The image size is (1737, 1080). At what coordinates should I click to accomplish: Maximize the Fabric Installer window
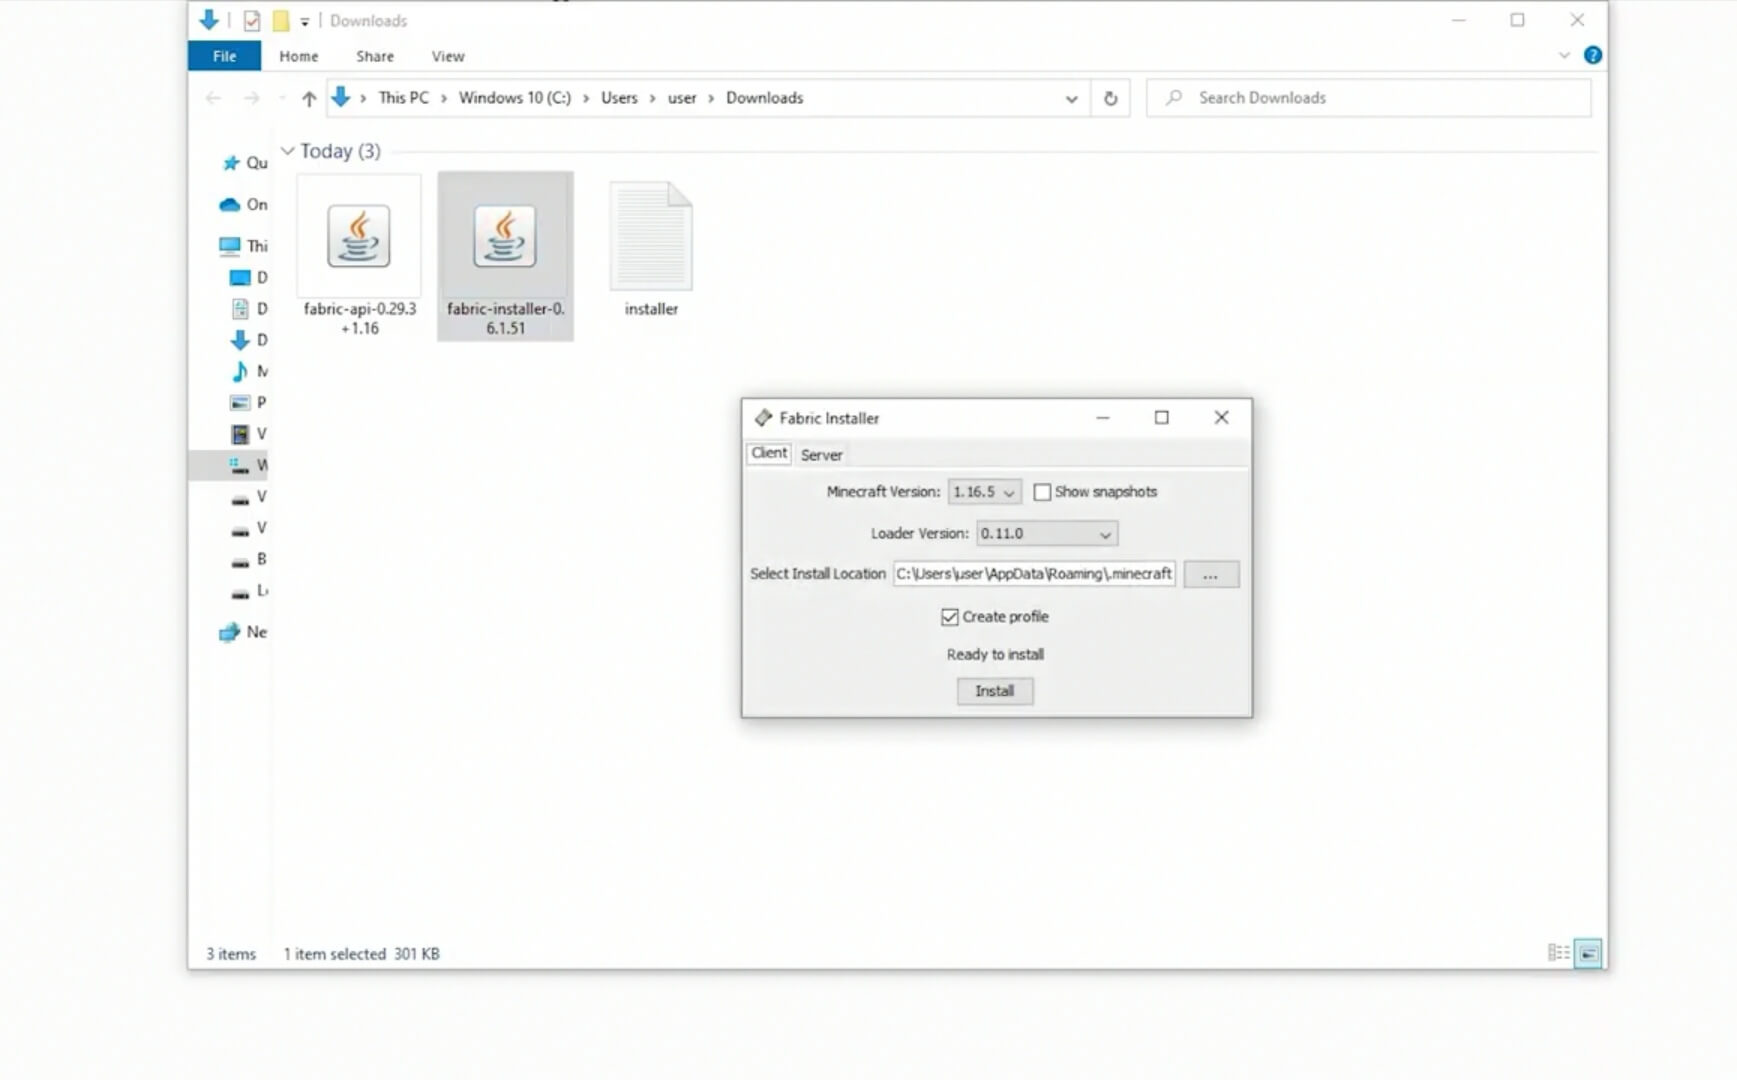click(1161, 418)
